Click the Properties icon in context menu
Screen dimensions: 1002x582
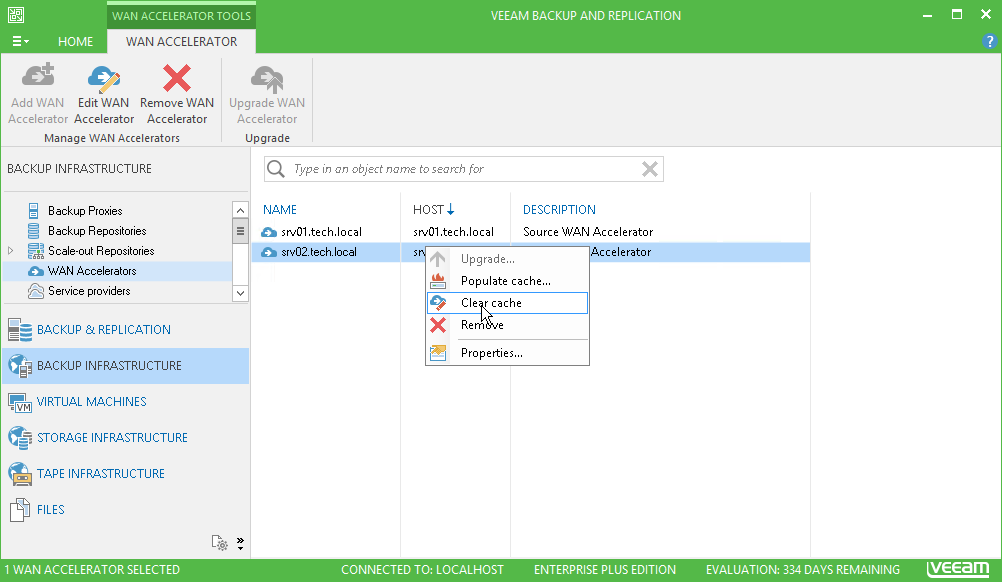438,353
